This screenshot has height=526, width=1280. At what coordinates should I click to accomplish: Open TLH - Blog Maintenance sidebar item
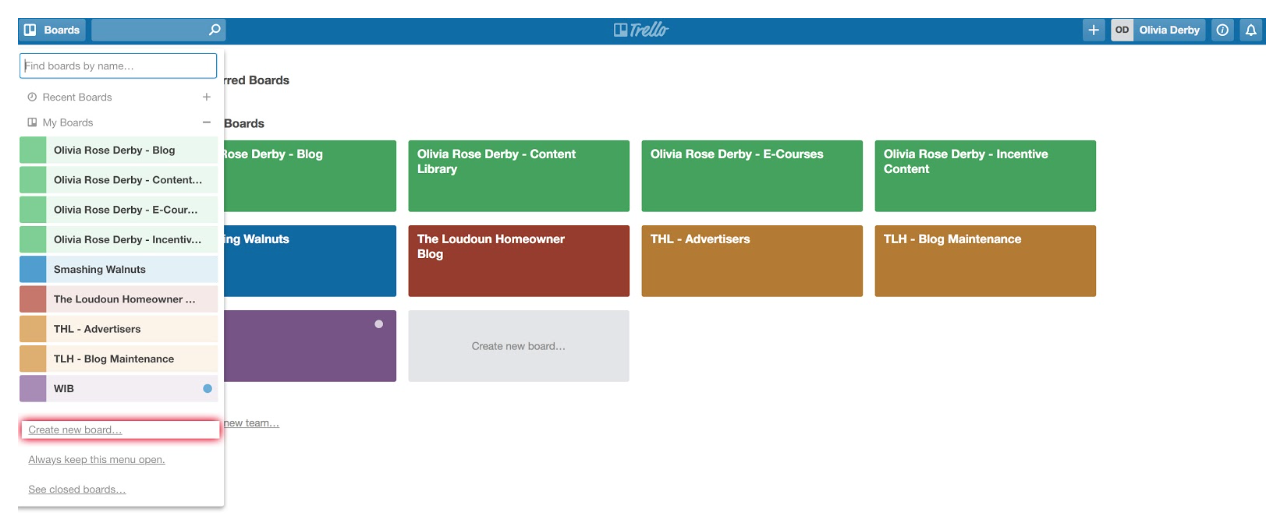point(118,359)
